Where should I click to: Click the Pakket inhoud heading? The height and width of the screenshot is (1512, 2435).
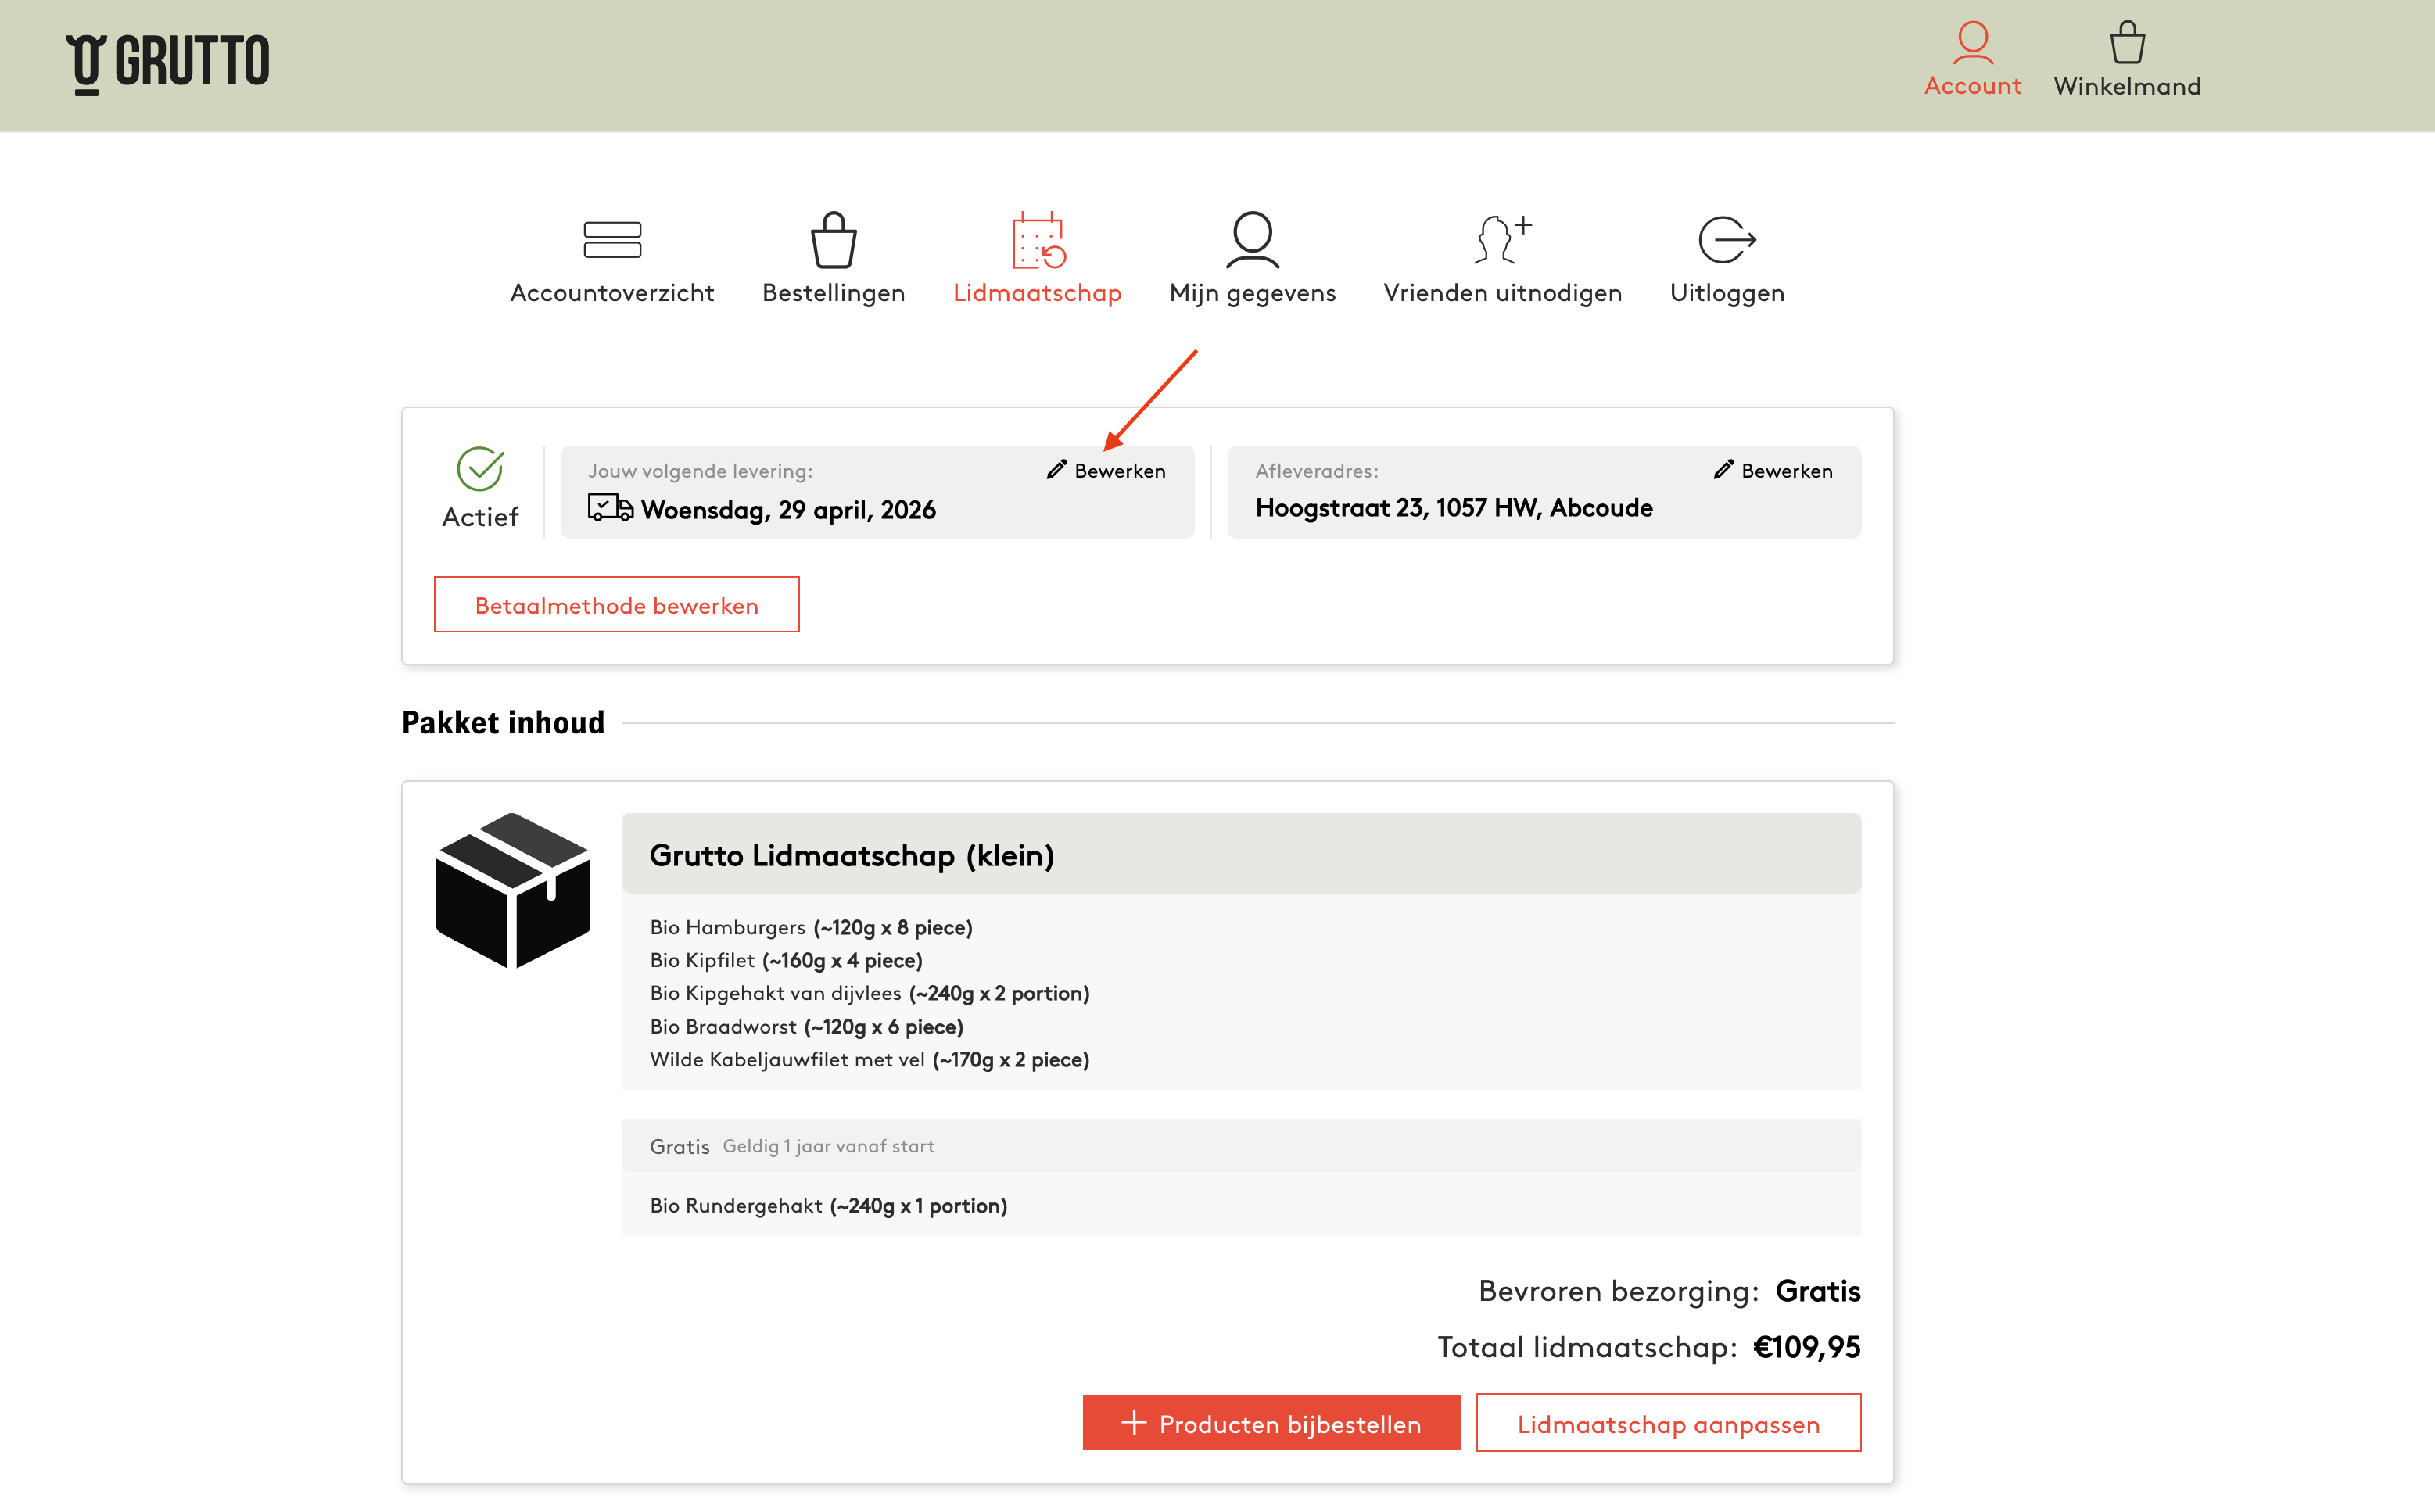503,723
